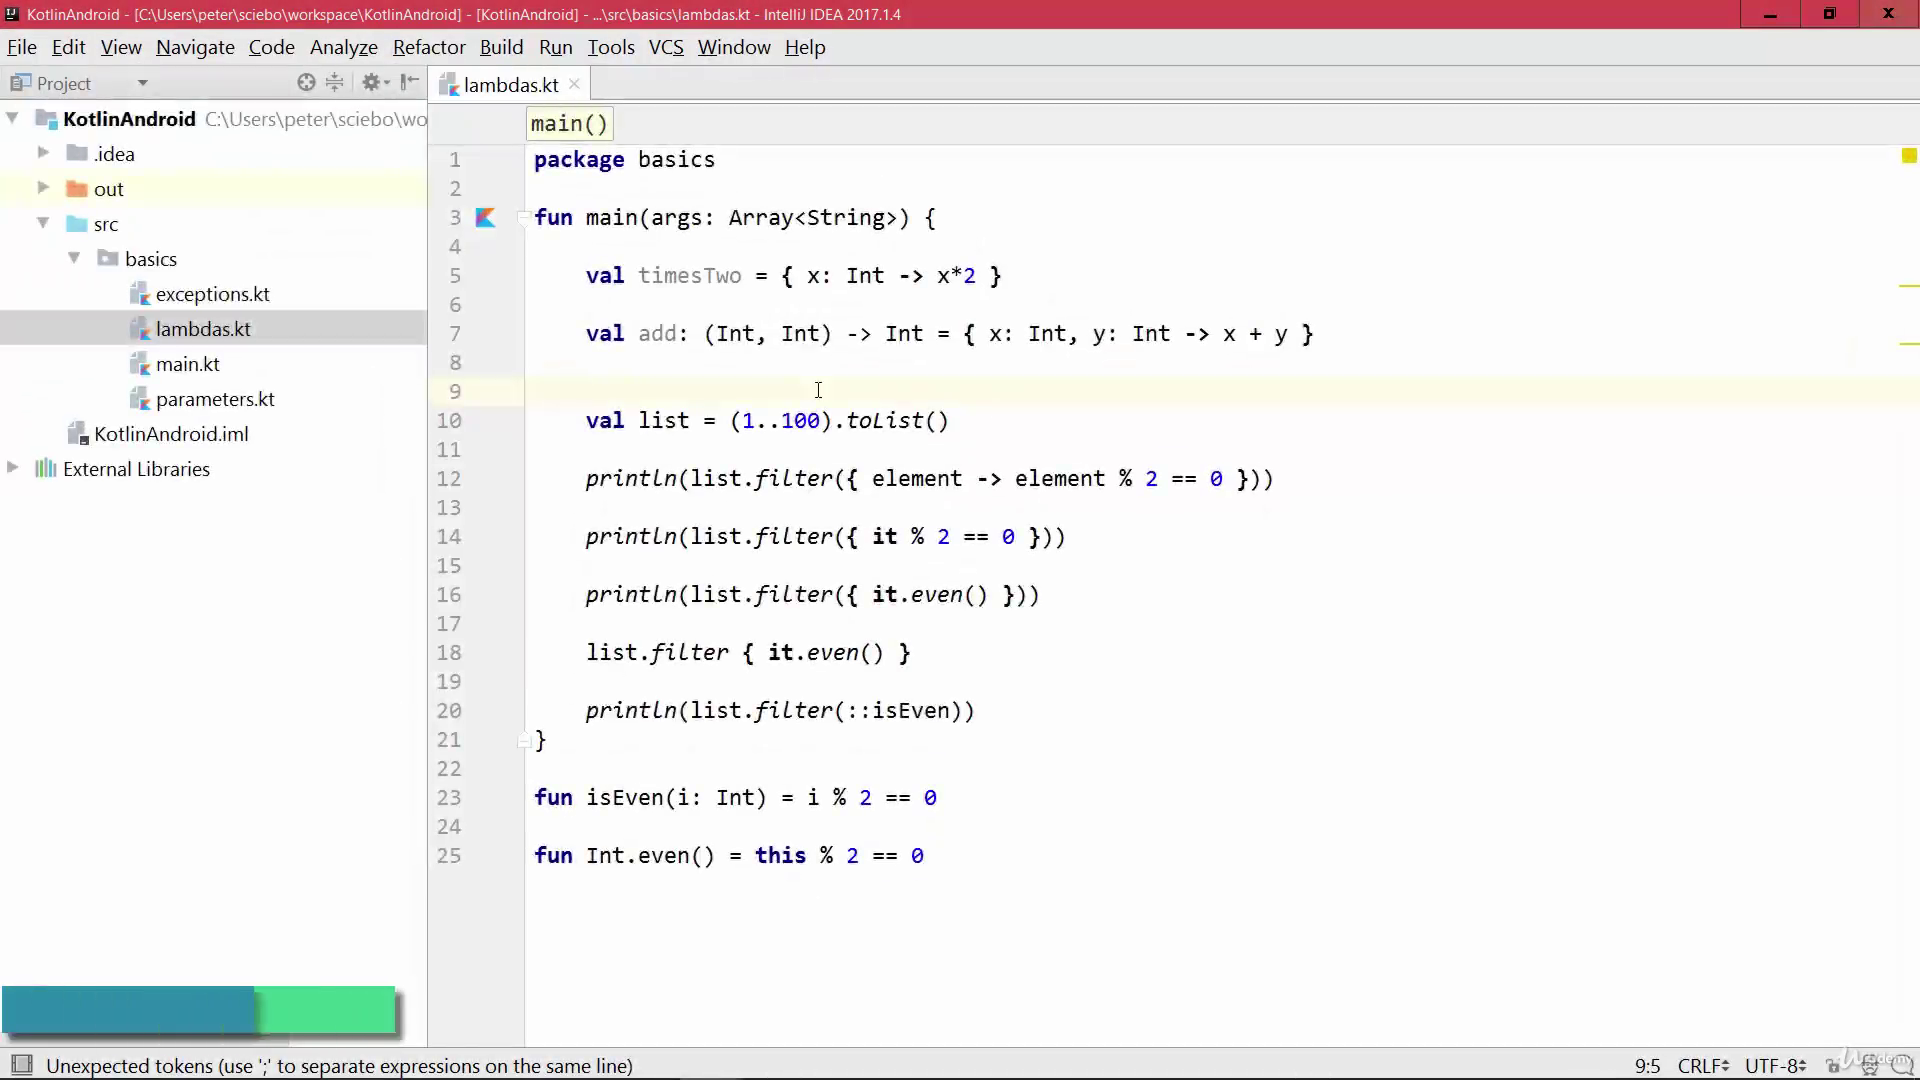
Task: Click the Kotlin run gutter icon beside main
Action: click(x=485, y=218)
